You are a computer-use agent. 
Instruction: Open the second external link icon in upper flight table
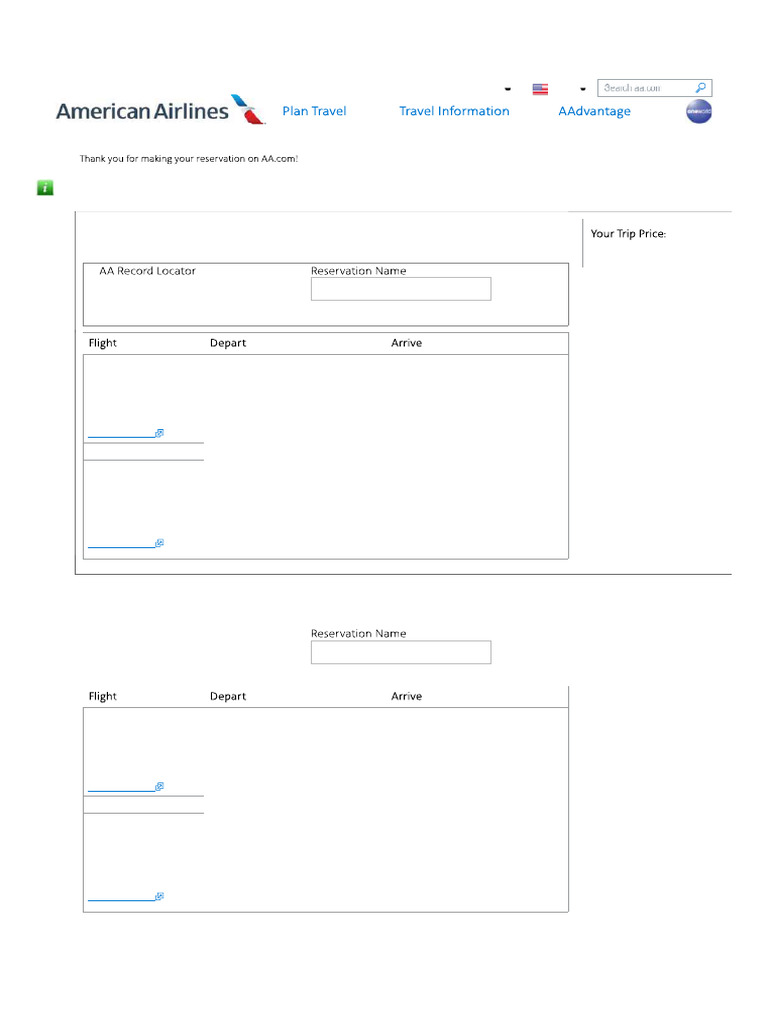pos(159,543)
